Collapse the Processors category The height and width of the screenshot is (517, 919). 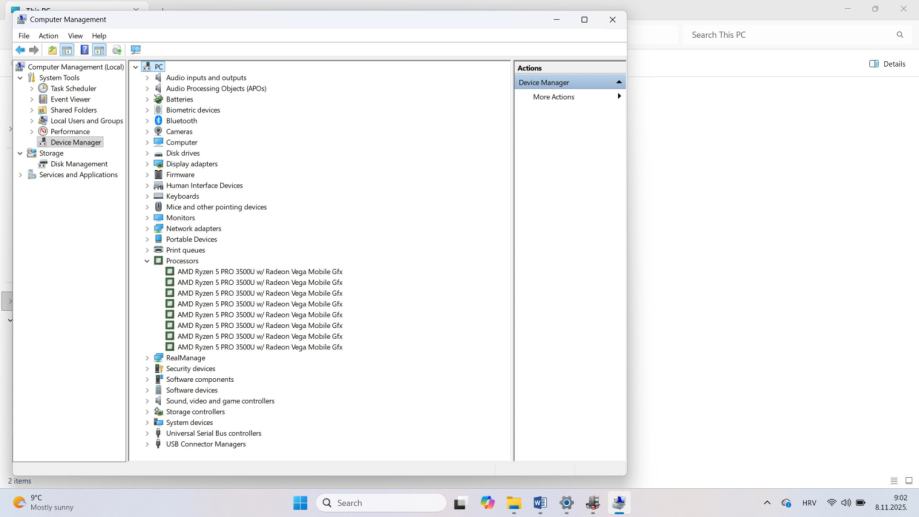point(147,261)
